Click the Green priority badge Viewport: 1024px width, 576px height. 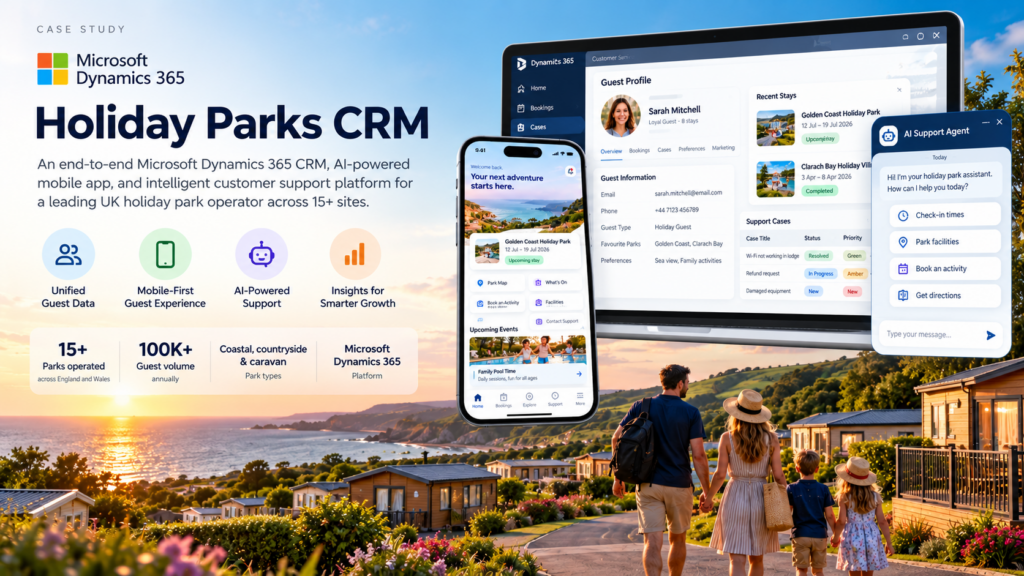854,256
